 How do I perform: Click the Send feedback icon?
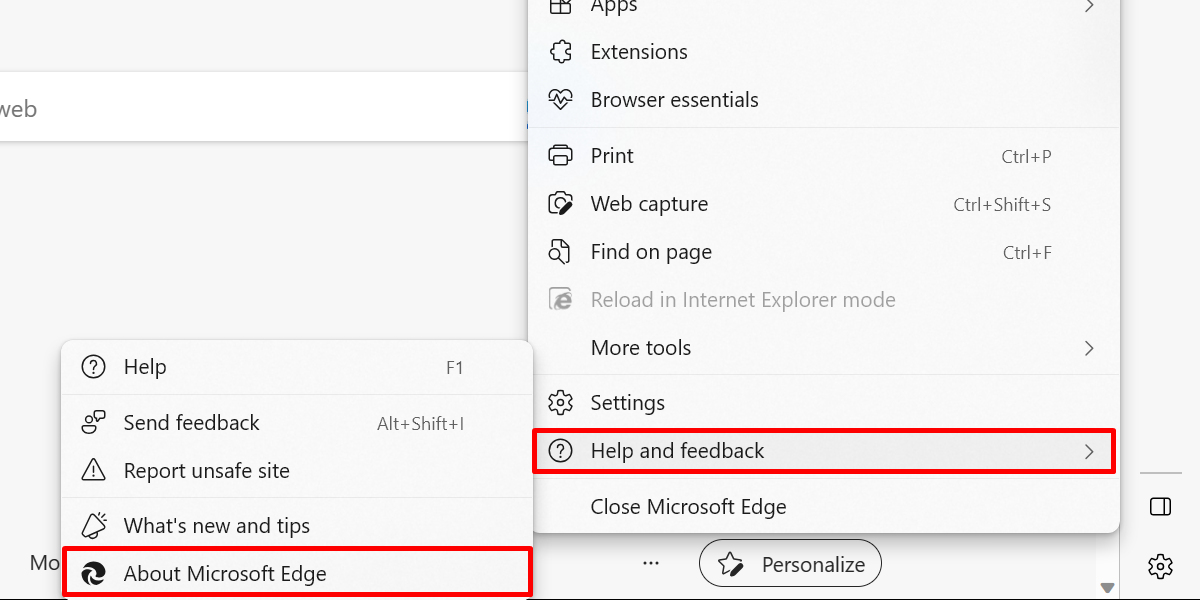click(92, 422)
